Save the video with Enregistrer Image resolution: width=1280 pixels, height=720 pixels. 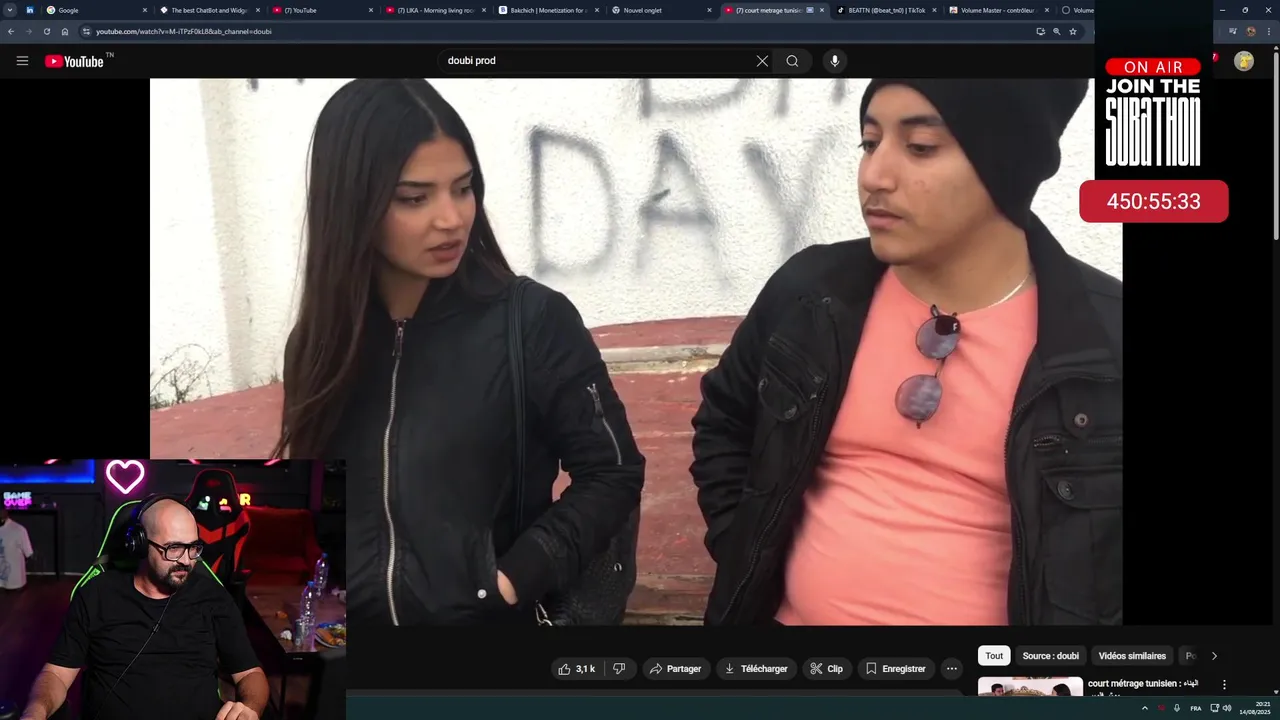click(896, 669)
